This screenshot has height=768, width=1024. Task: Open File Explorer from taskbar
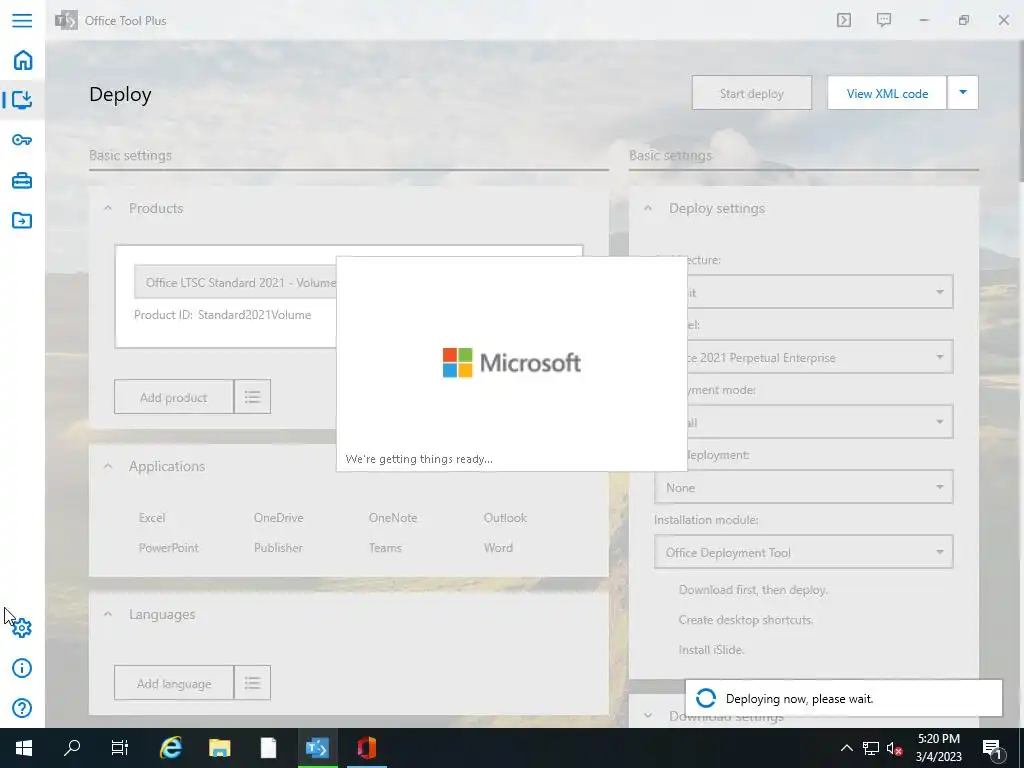(219, 748)
